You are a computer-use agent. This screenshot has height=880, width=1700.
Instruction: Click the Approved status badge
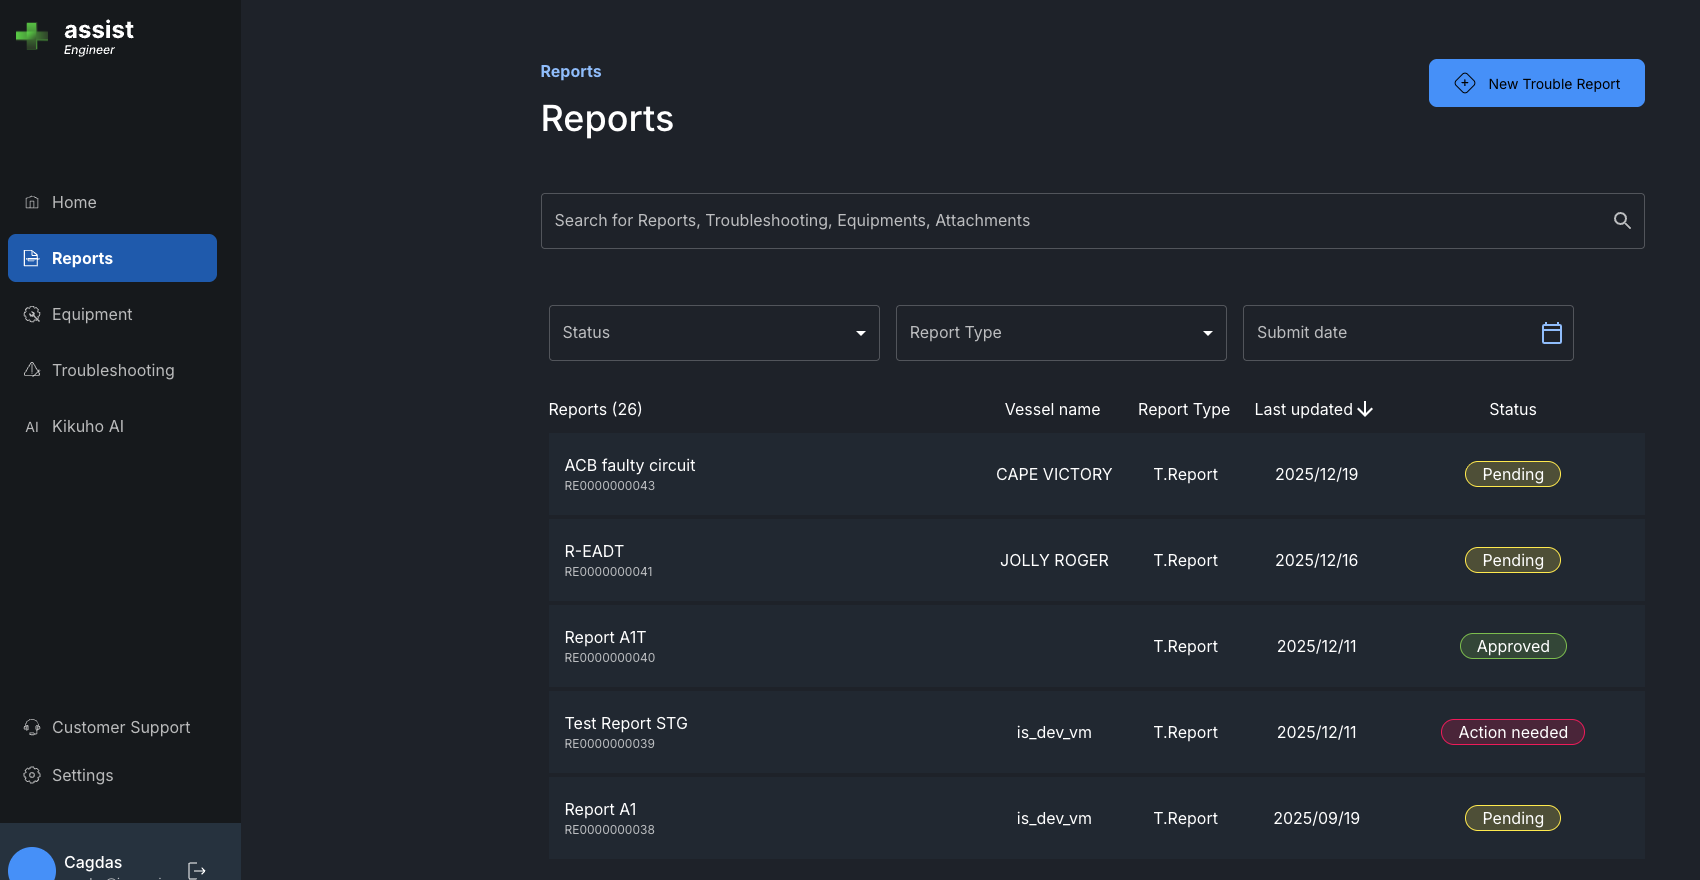coord(1513,646)
